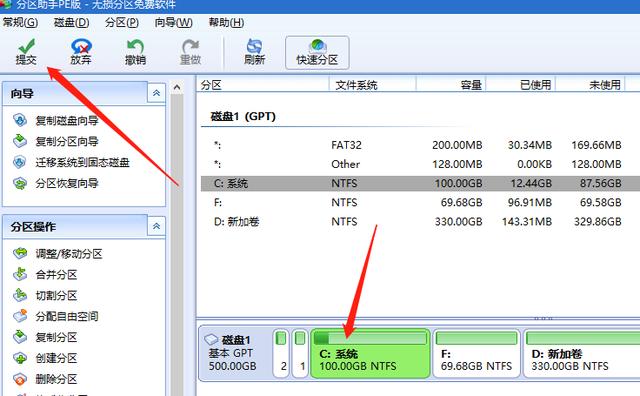Screen dimensions: 640x396
Task: Choose 调整/移动分区 operation
Action: point(69,254)
